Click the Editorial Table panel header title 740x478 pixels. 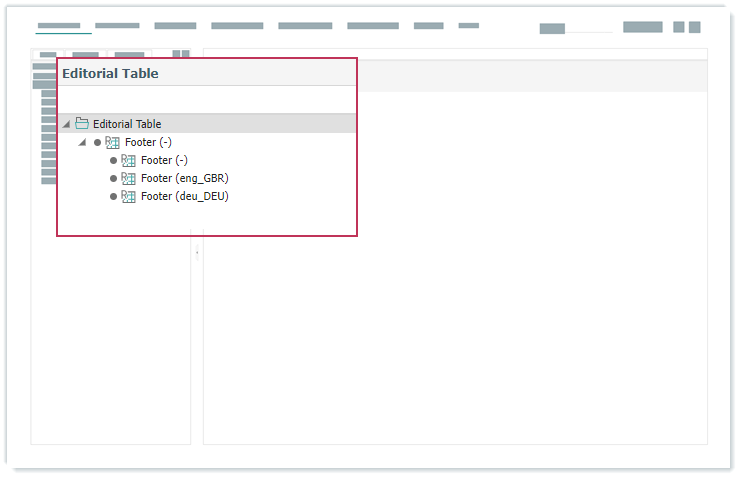pos(110,73)
